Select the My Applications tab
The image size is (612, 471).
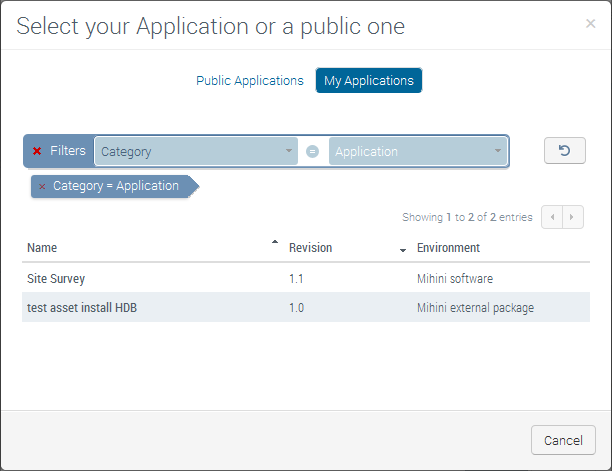368,81
